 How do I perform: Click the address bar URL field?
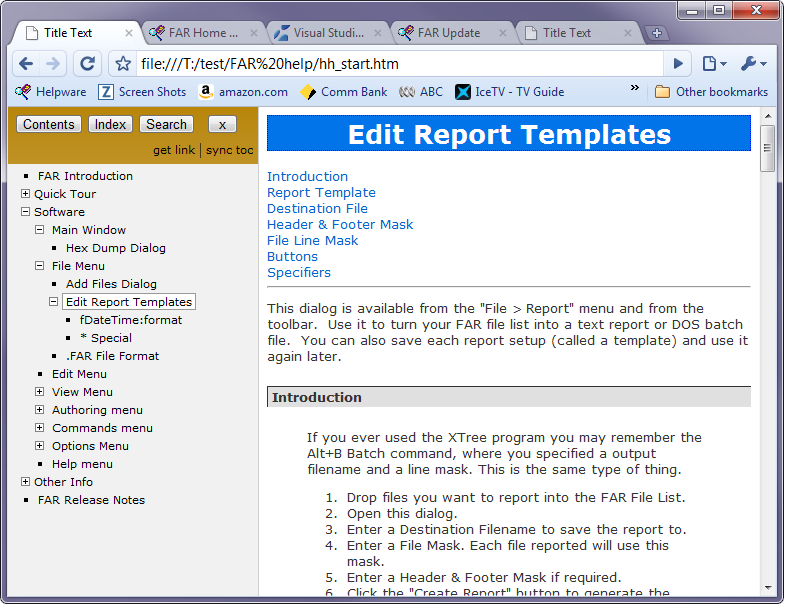pos(400,64)
